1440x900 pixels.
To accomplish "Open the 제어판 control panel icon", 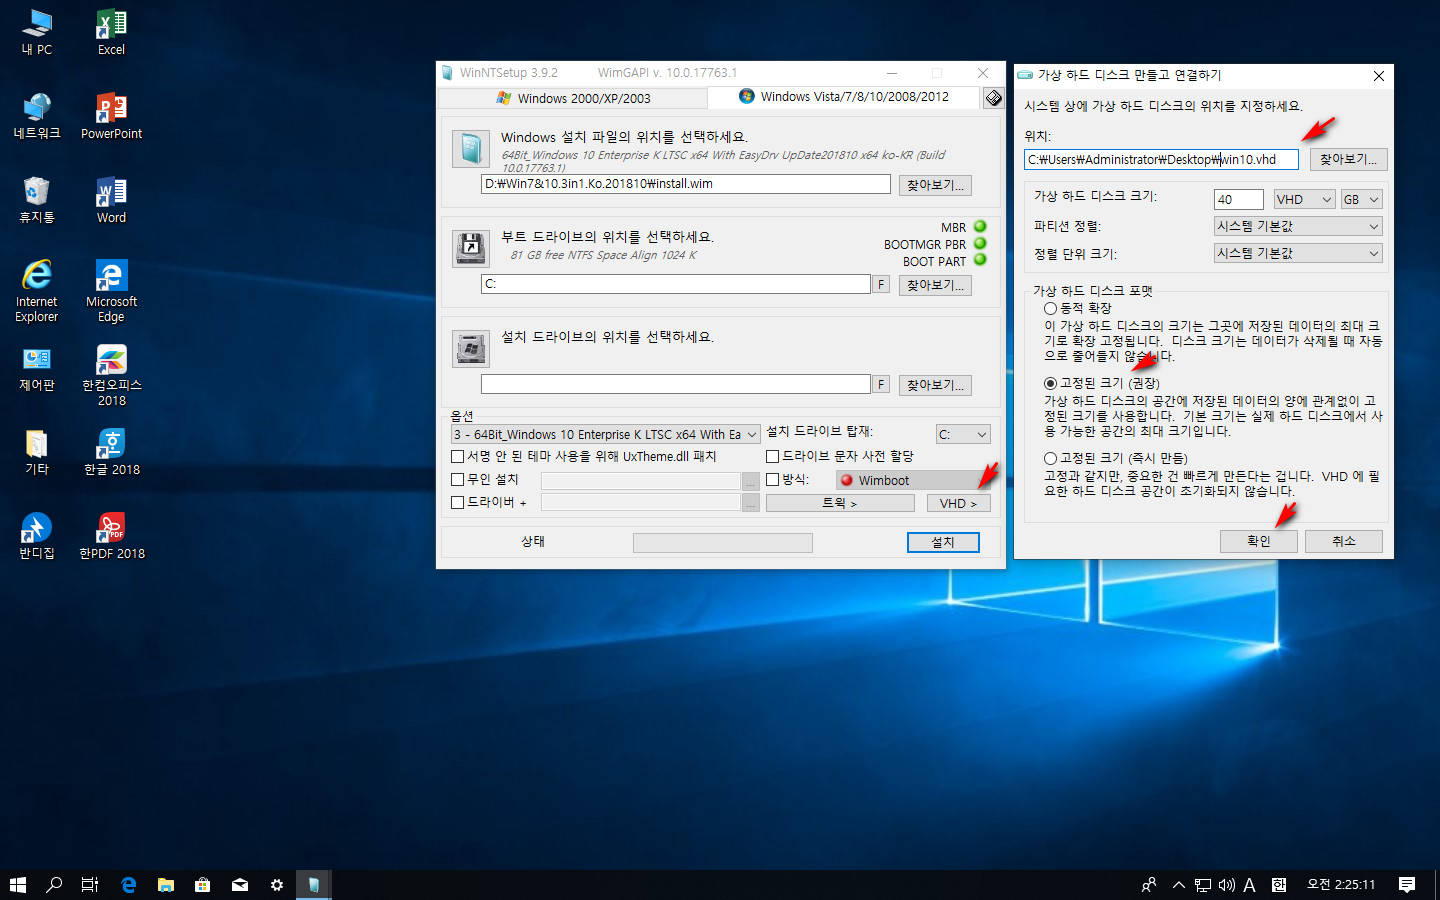I will (x=37, y=368).
